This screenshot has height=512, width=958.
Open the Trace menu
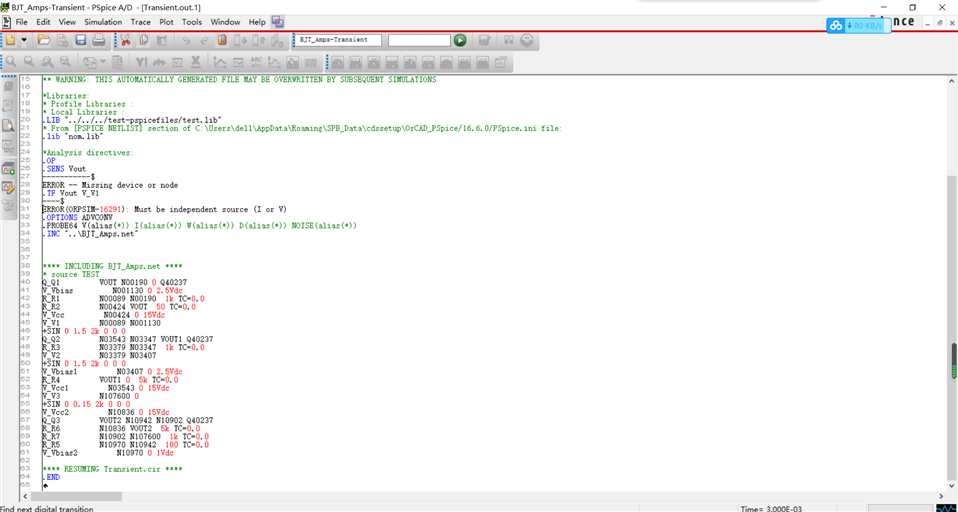[141, 22]
